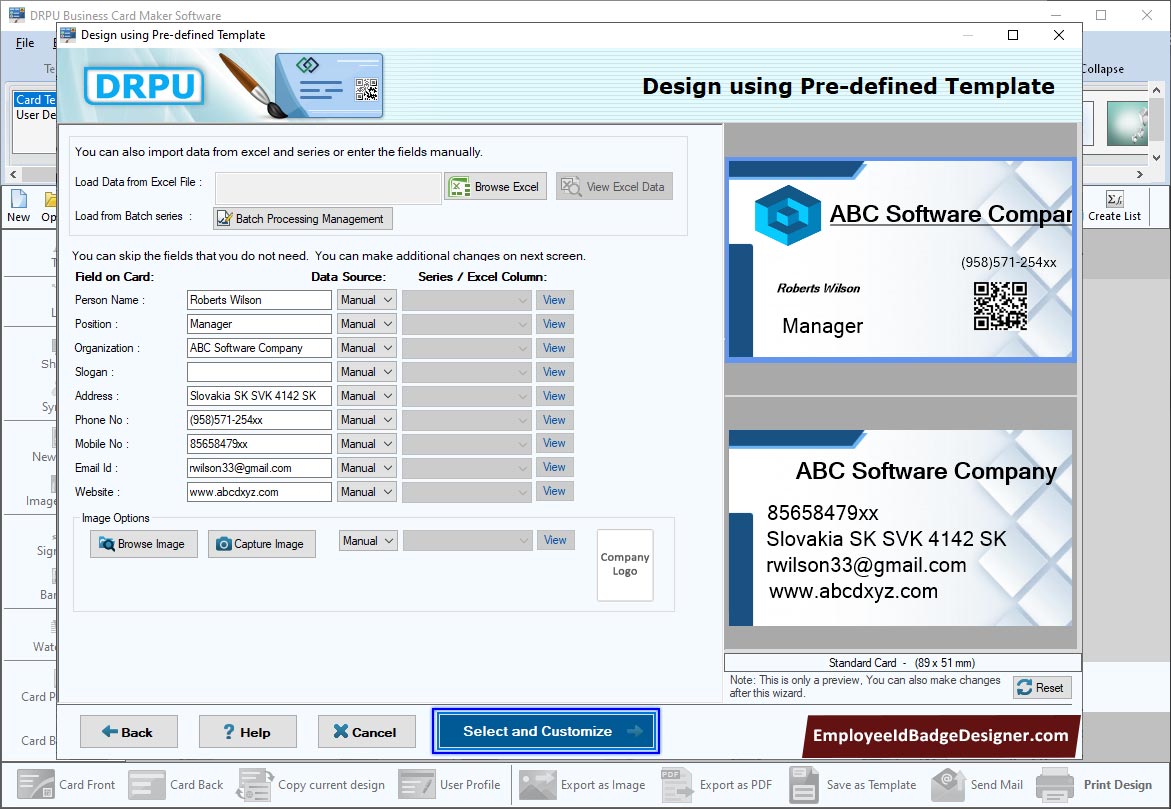Image resolution: width=1171 pixels, height=809 pixels.
Task: Select front card preview thumbnail
Action: (x=901, y=260)
